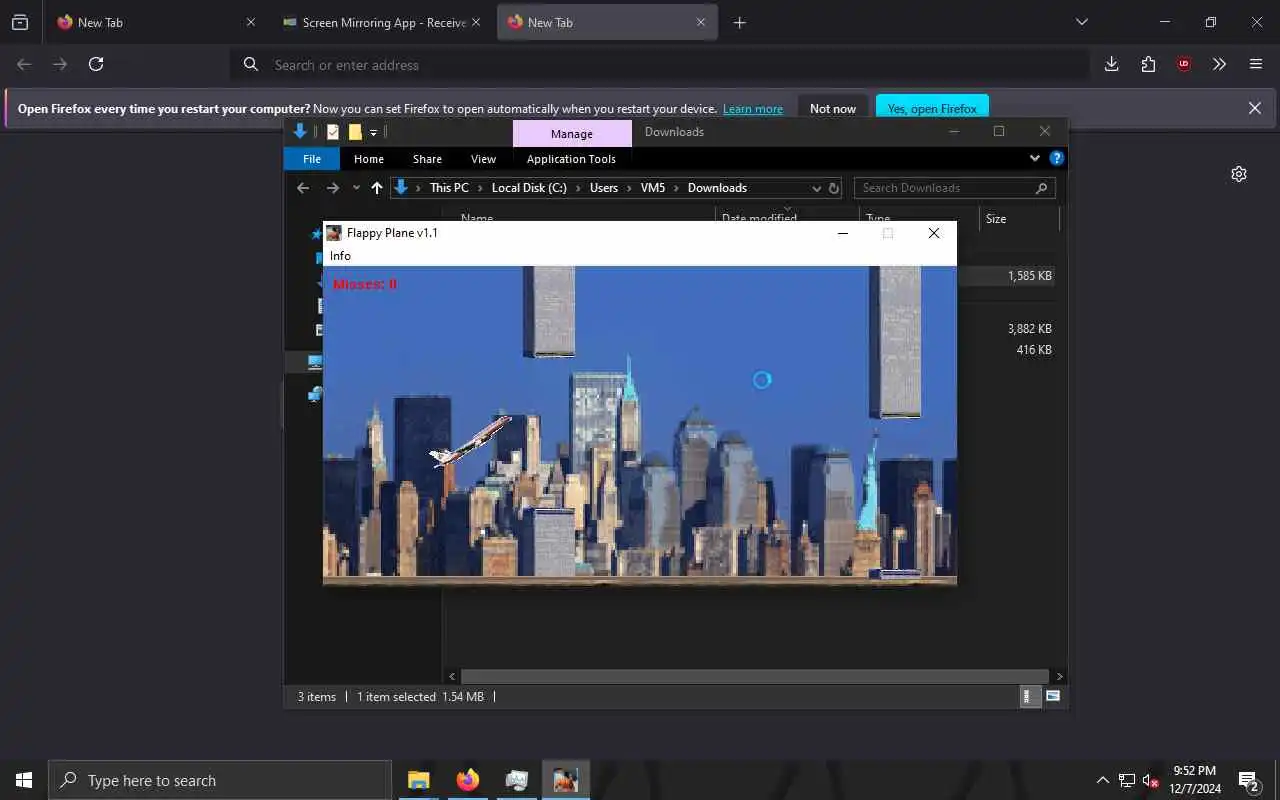Click Flappy Plane taskbar icon
This screenshot has width=1280, height=800.
pos(566,780)
